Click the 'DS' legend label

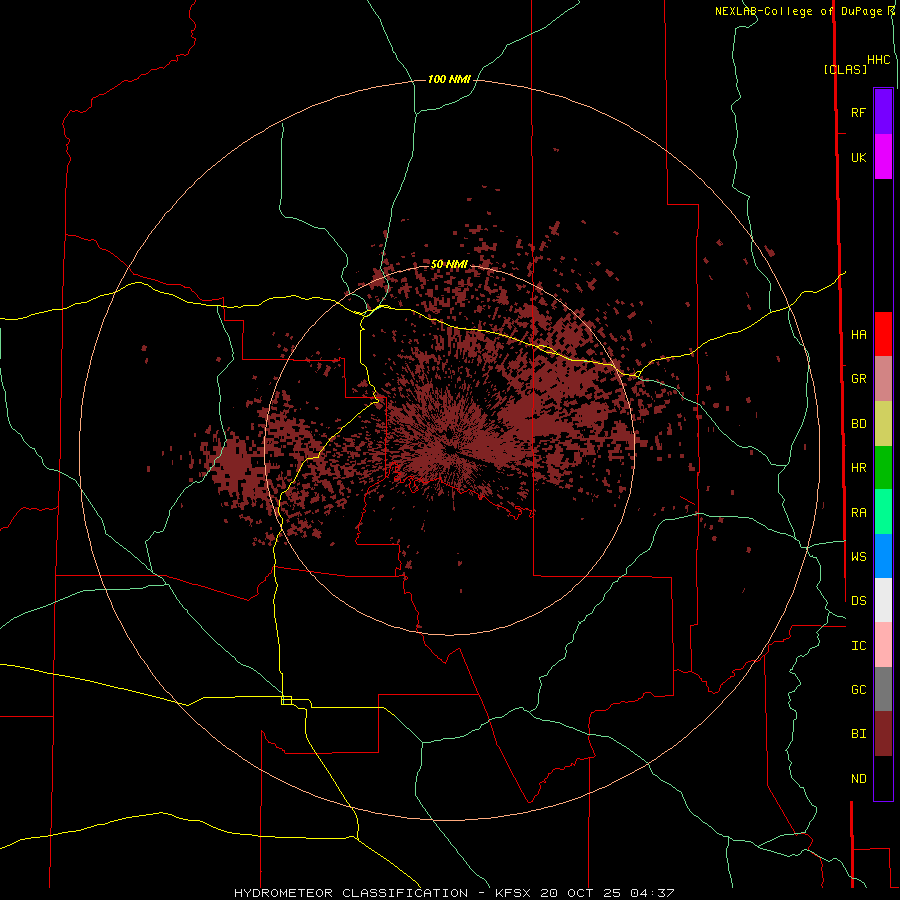pyautogui.click(x=858, y=601)
